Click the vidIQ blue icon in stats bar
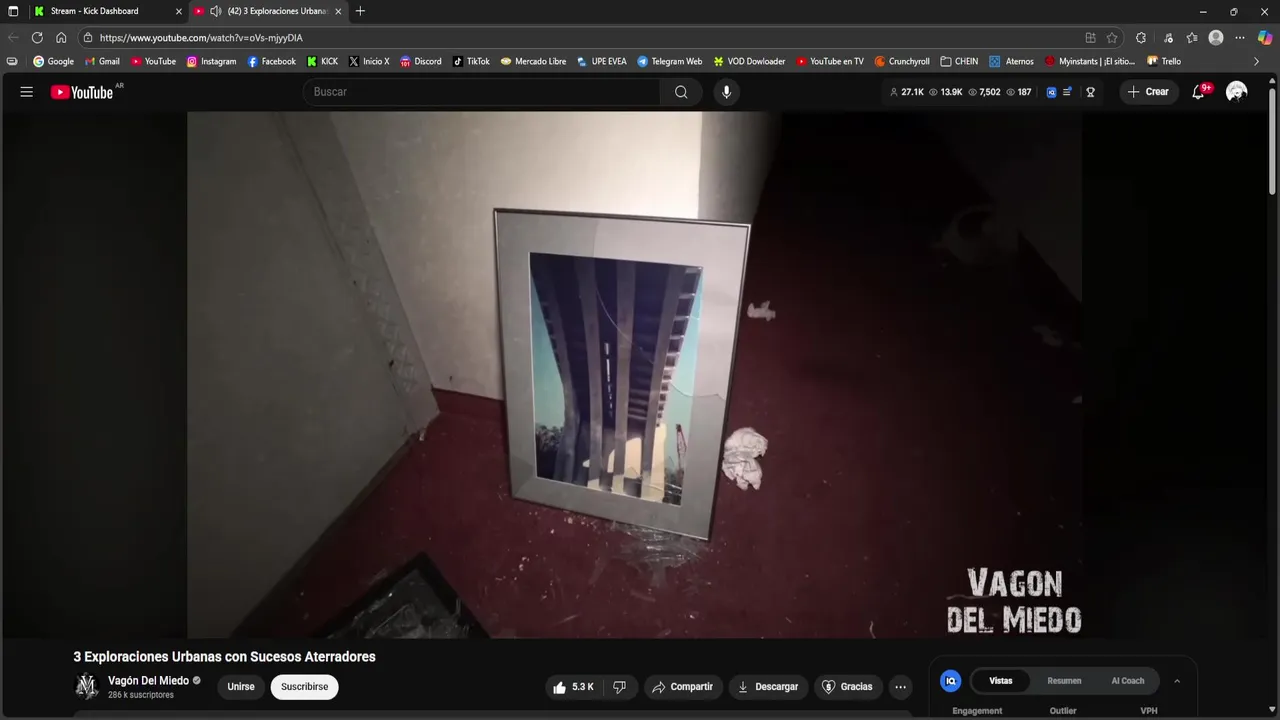 point(1051,92)
